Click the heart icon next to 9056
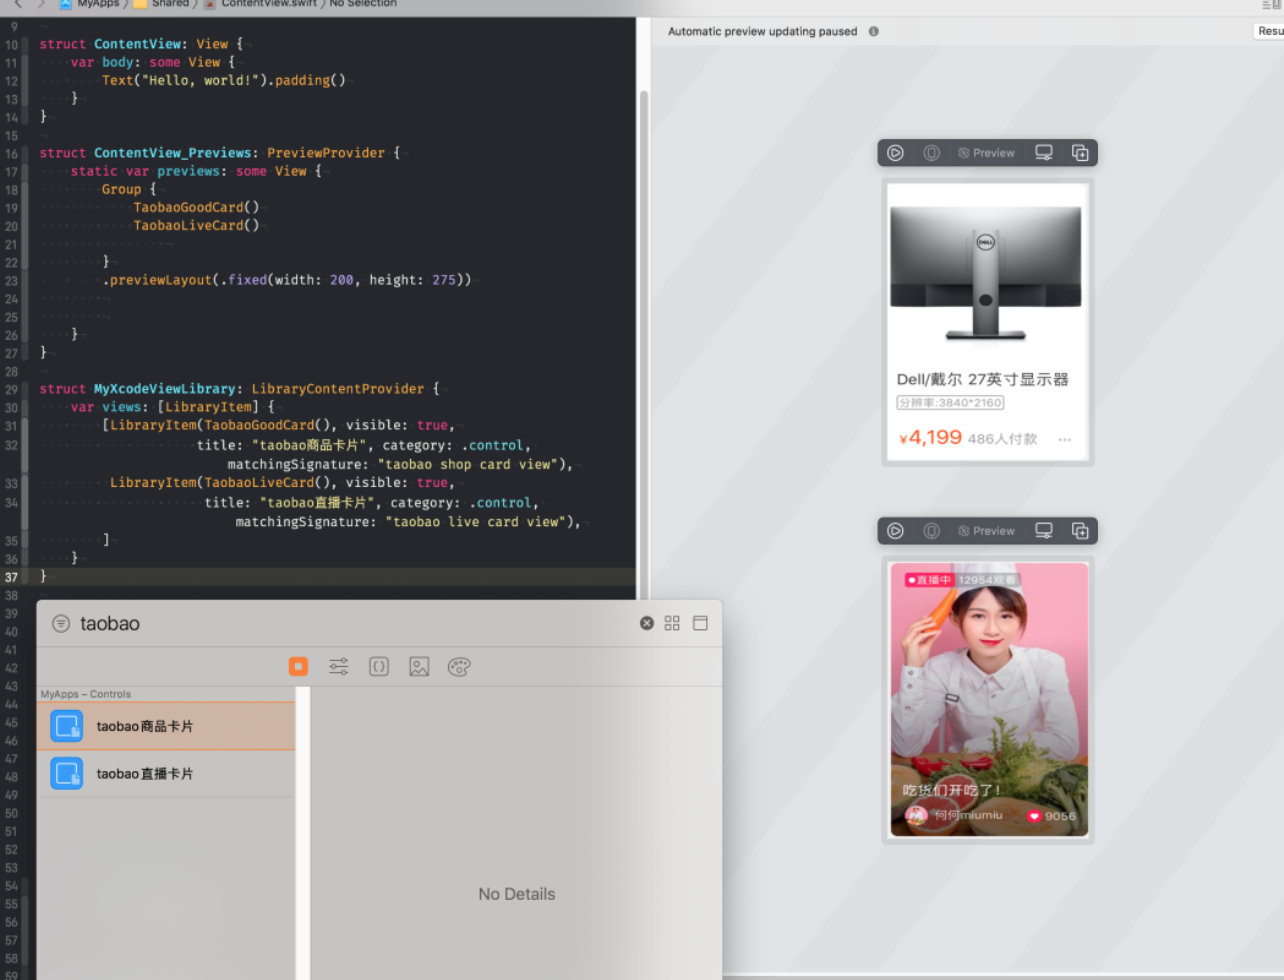Viewport: 1284px width, 980px height. tap(1034, 816)
